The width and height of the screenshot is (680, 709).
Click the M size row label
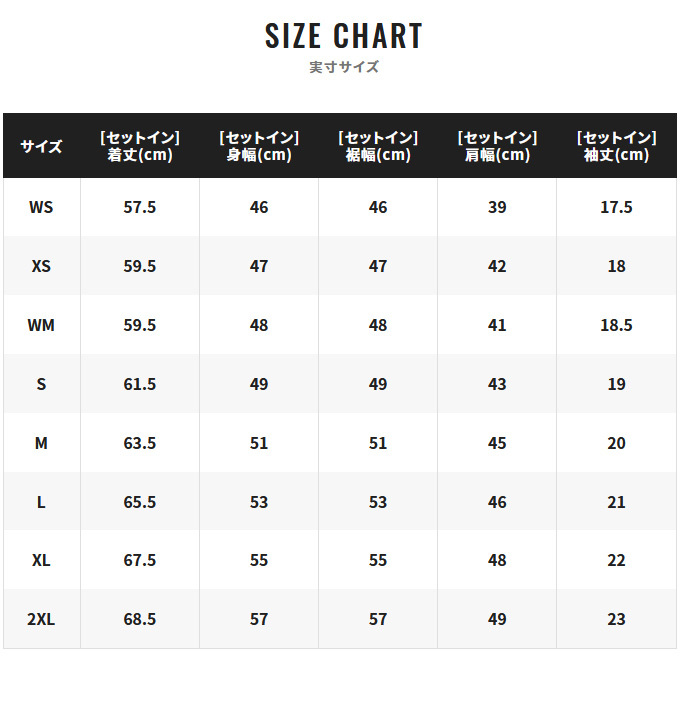pyautogui.click(x=41, y=443)
